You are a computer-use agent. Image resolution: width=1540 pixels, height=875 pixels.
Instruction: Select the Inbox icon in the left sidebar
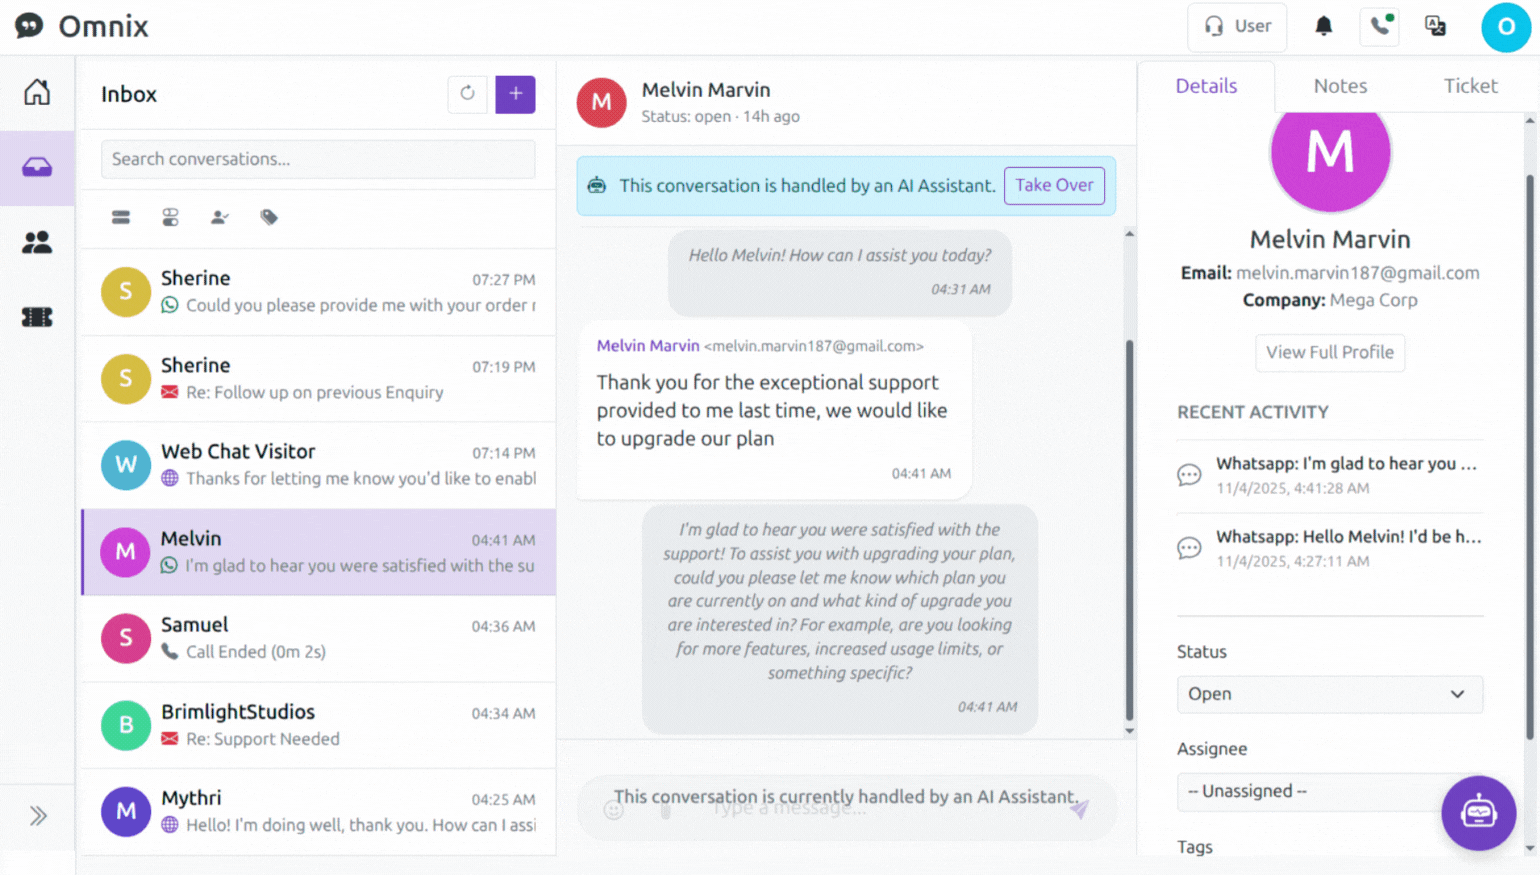click(36, 167)
